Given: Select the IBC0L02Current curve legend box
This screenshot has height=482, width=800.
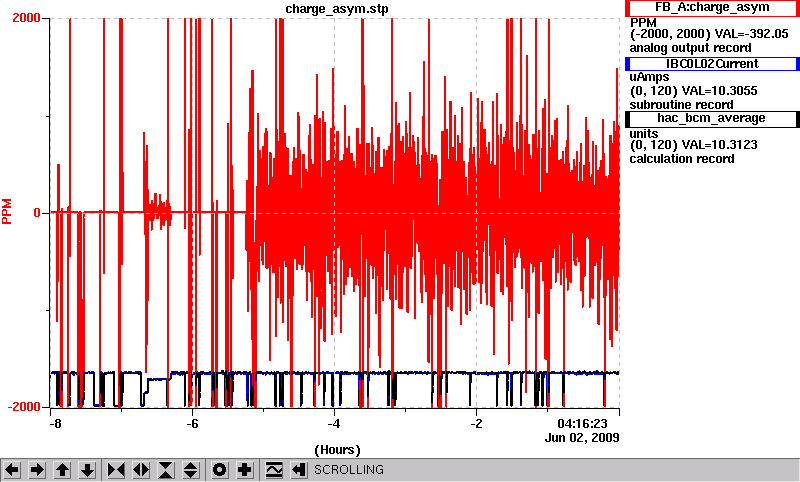Looking at the screenshot, I should pos(712,64).
